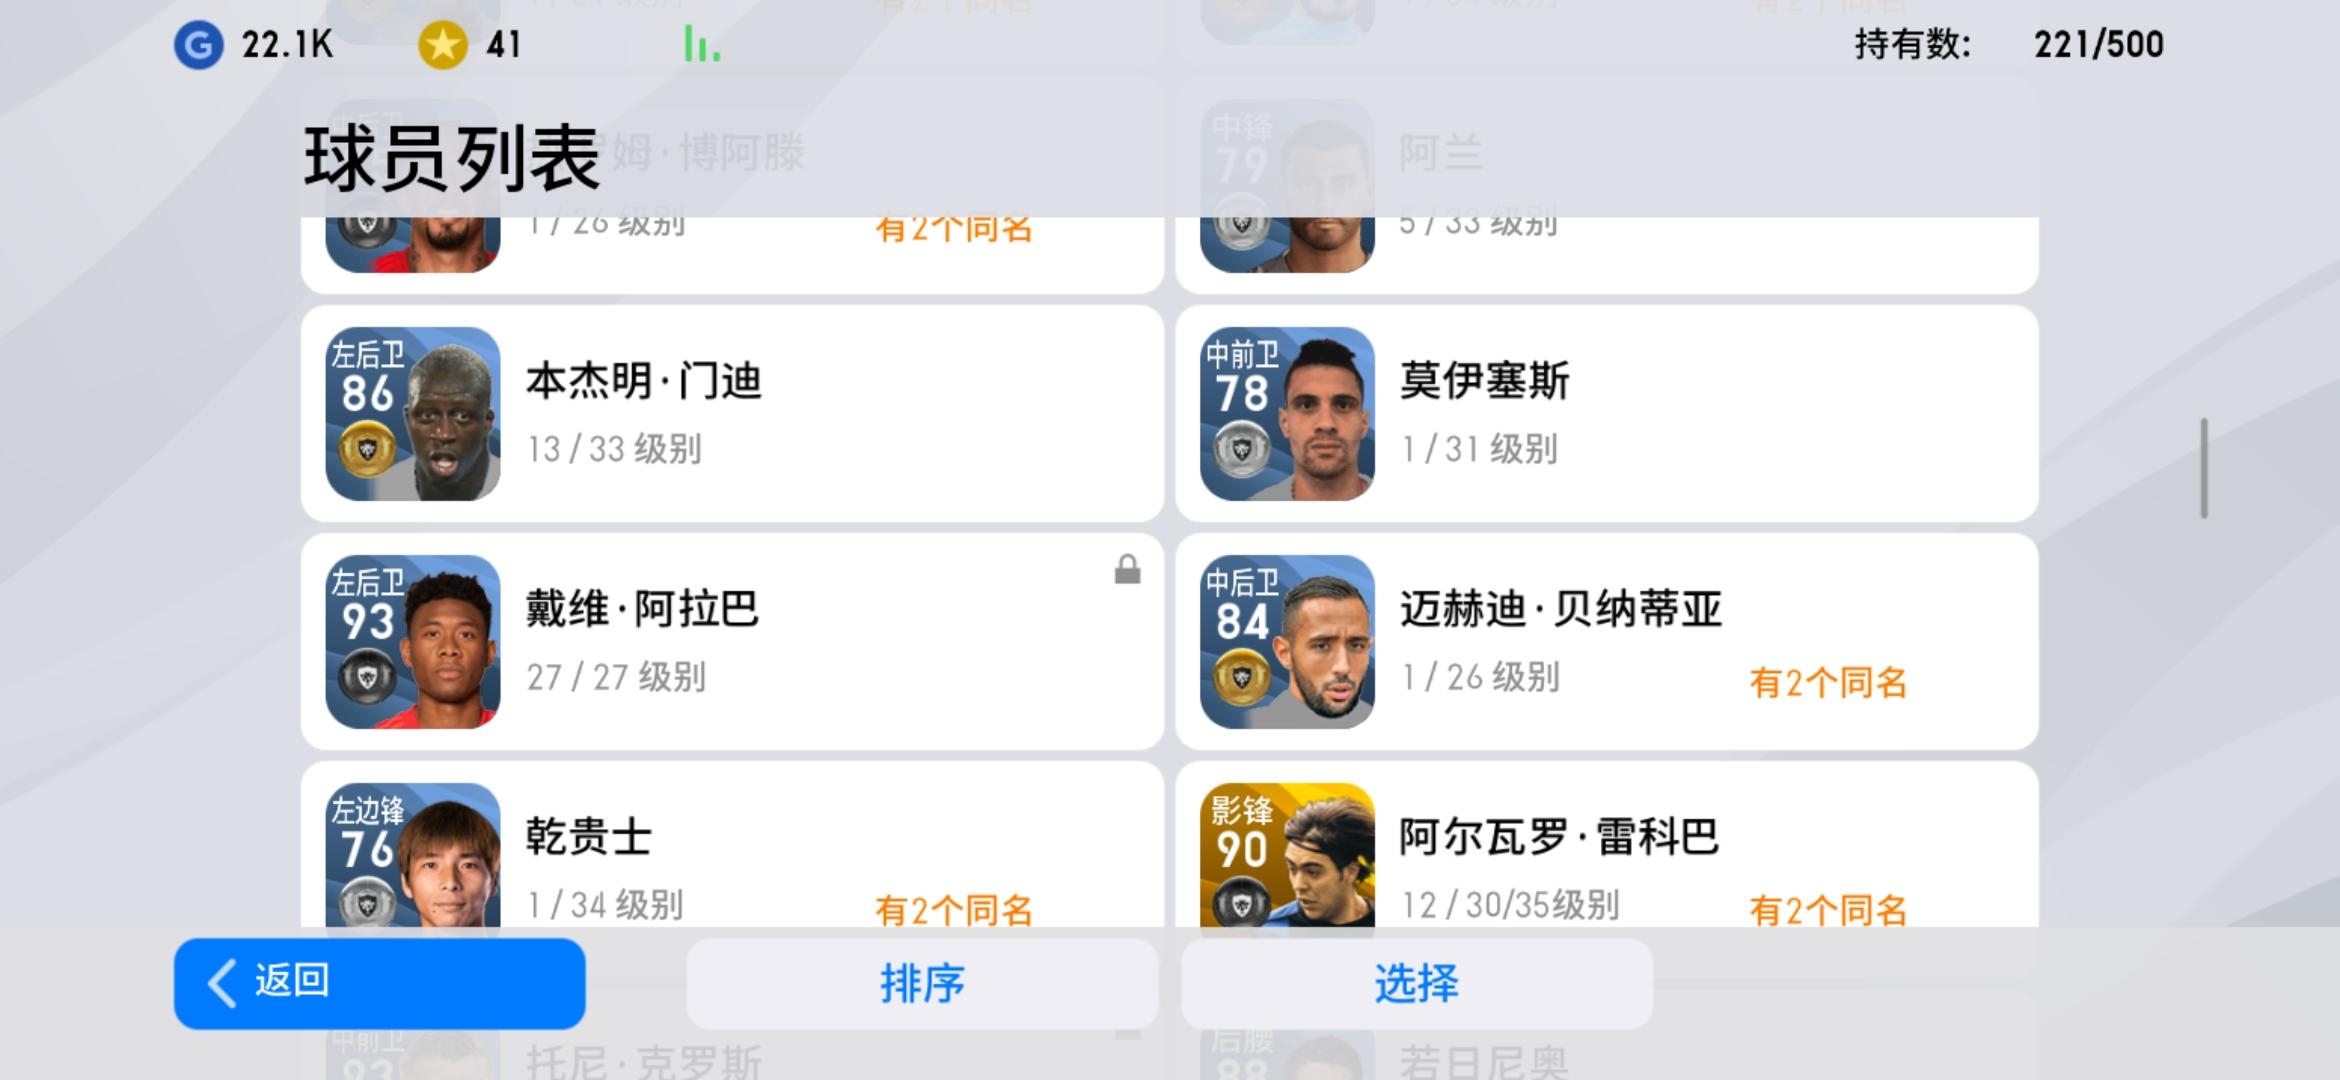Viewport: 2340px width, 1080px height.
Task: Tap gold ball badge on 迈赫迪·贝纳蒂亚 card
Action: (x=1241, y=678)
